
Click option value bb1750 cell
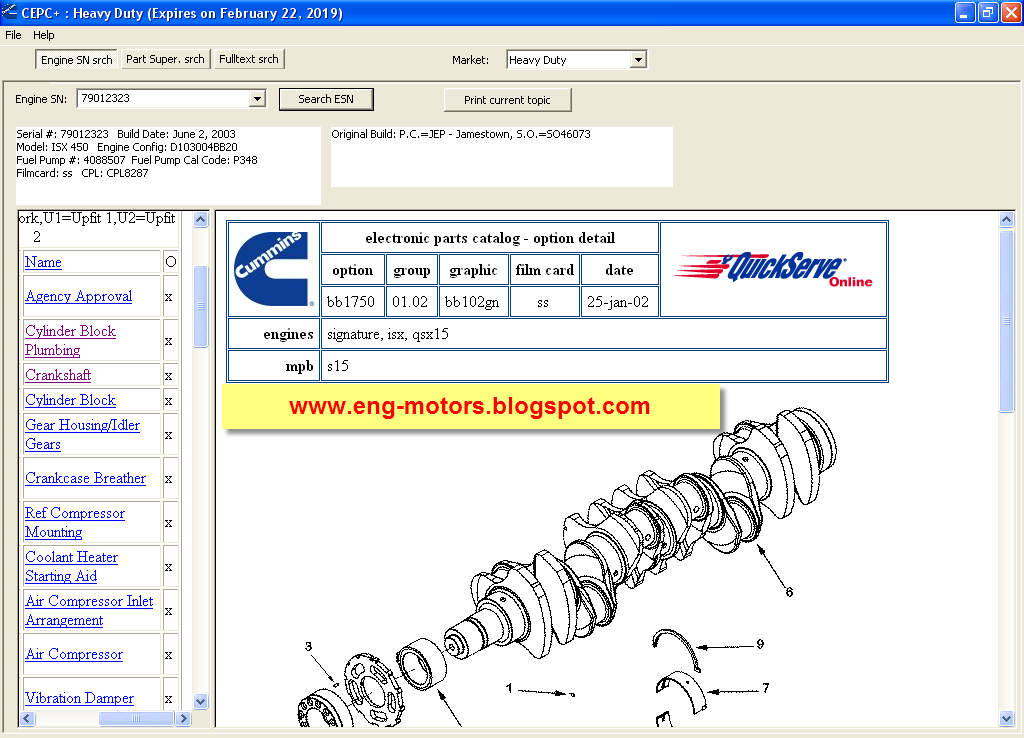353,302
